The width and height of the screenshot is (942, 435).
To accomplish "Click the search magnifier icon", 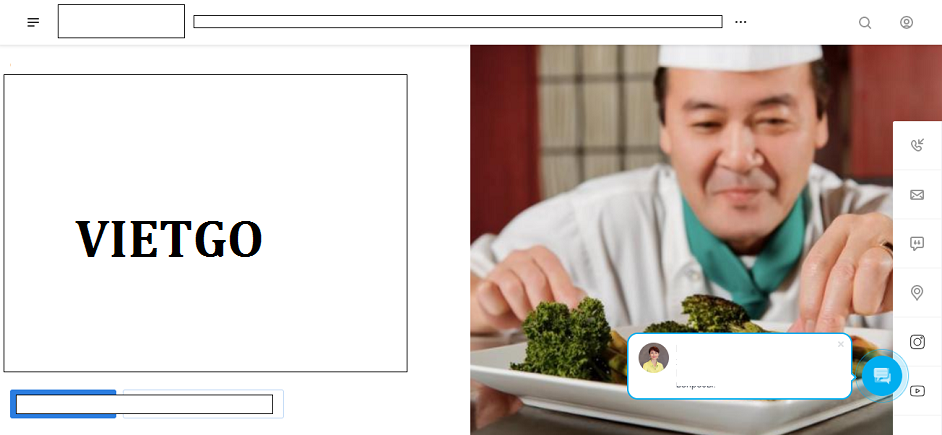I will 865,23.
